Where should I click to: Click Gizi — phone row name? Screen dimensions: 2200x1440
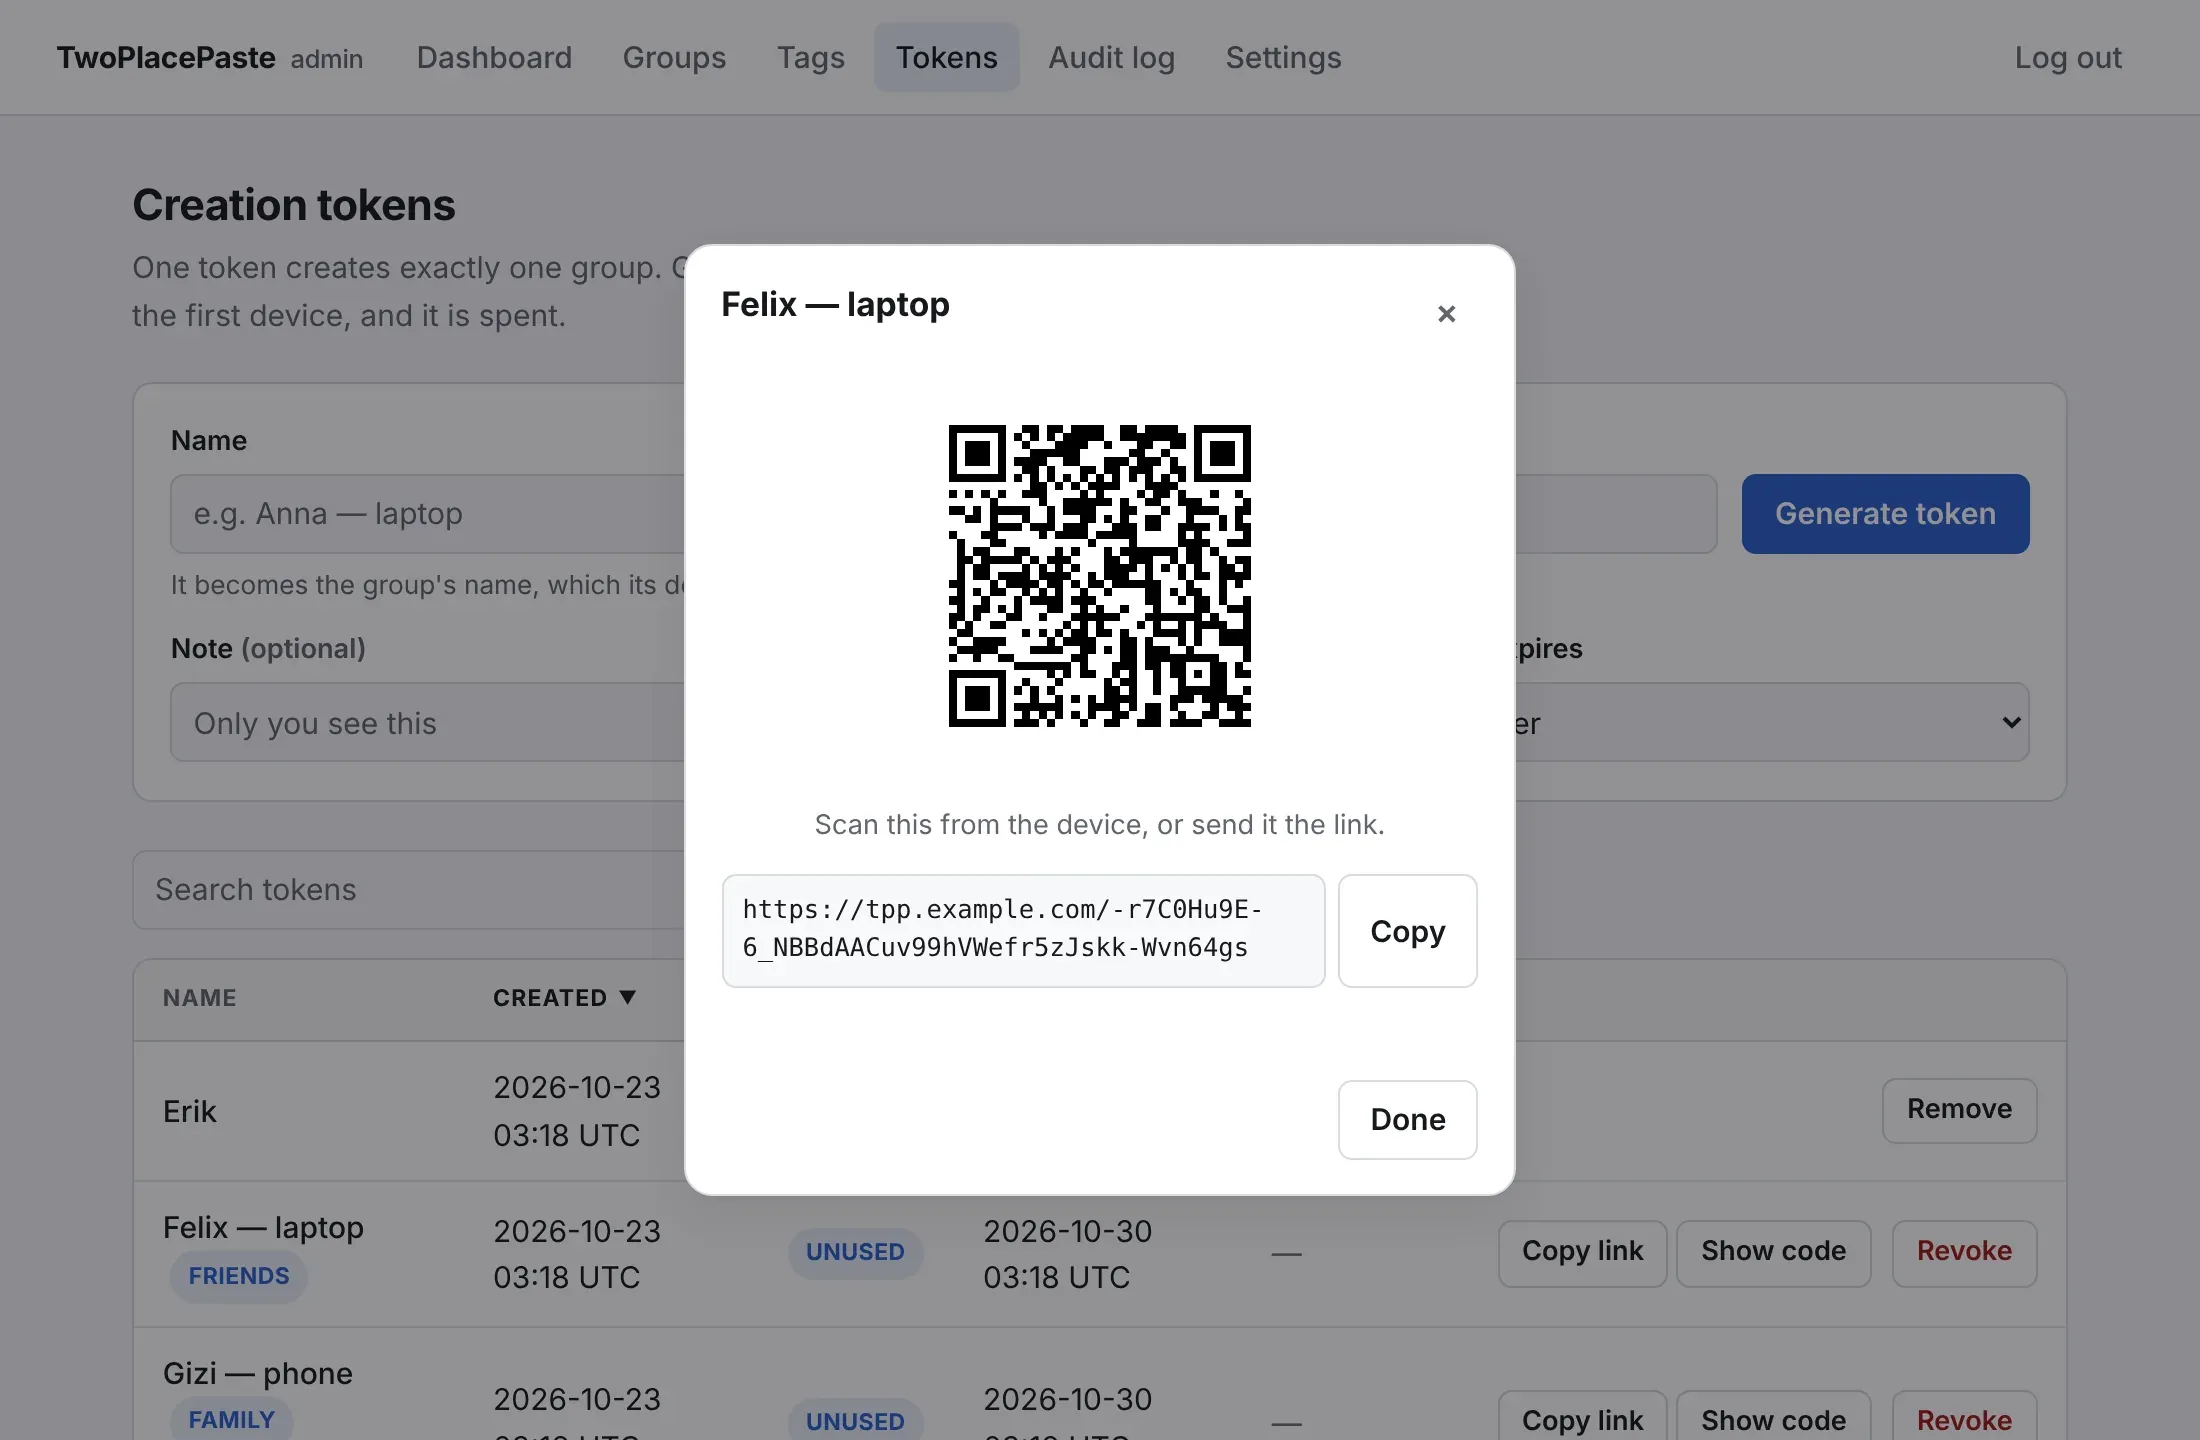(257, 1374)
